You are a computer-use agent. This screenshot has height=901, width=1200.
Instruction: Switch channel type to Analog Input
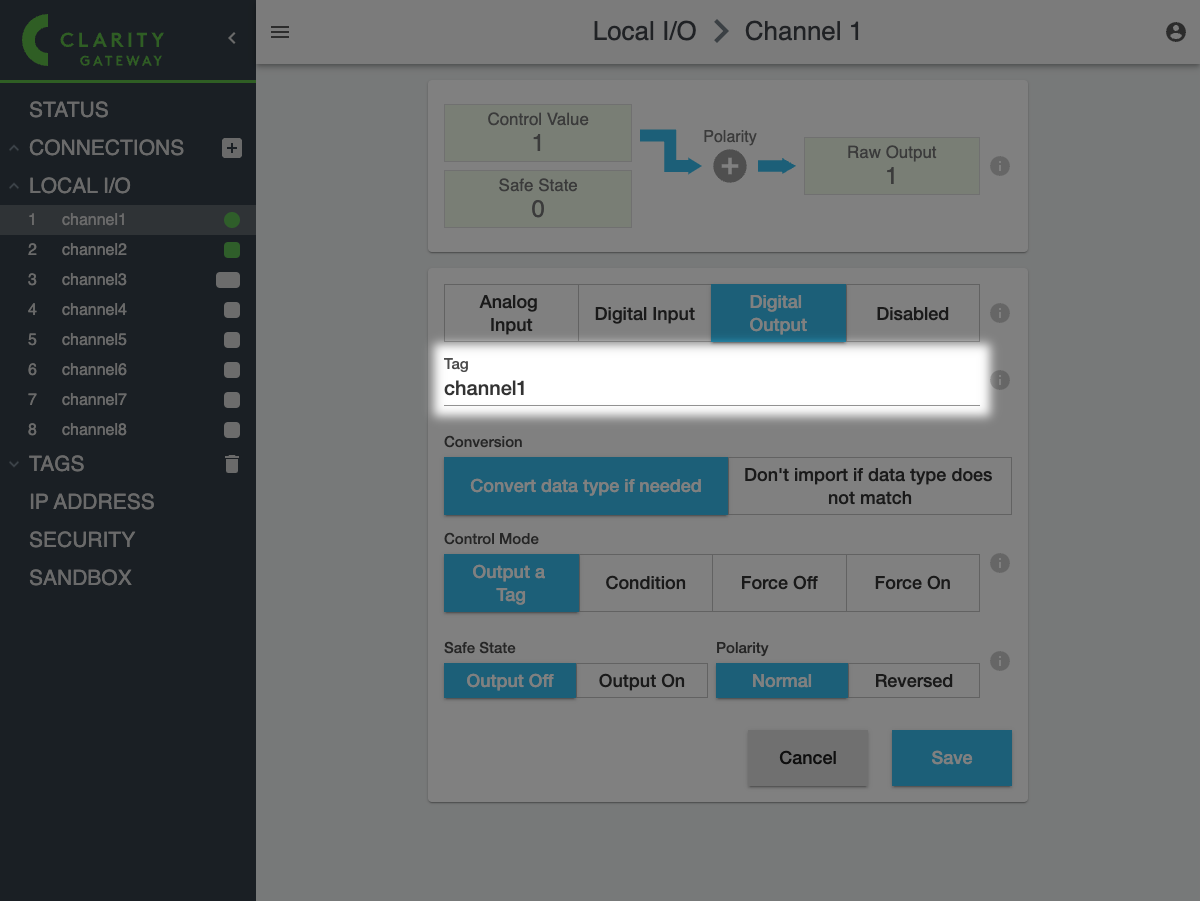pyautogui.click(x=511, y=313)
